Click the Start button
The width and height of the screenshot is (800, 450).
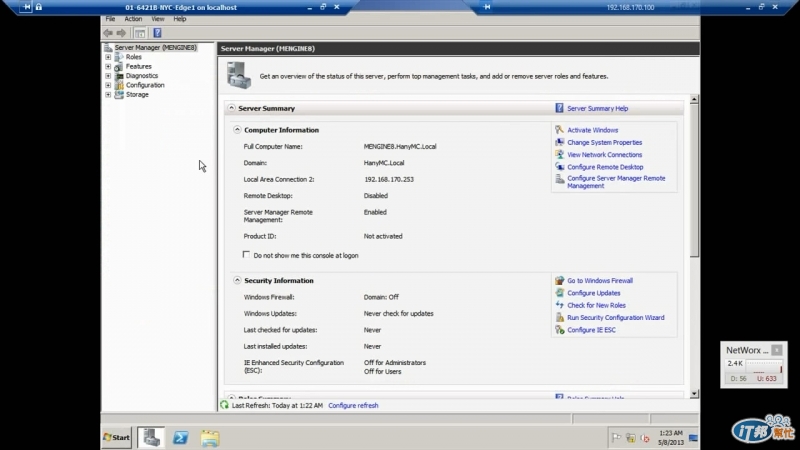pyautogui.click(x=117, y=437)
